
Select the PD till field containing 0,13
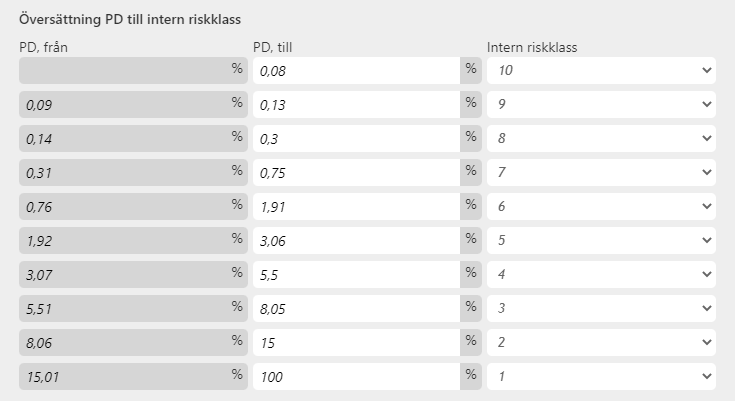coord(356,104)
